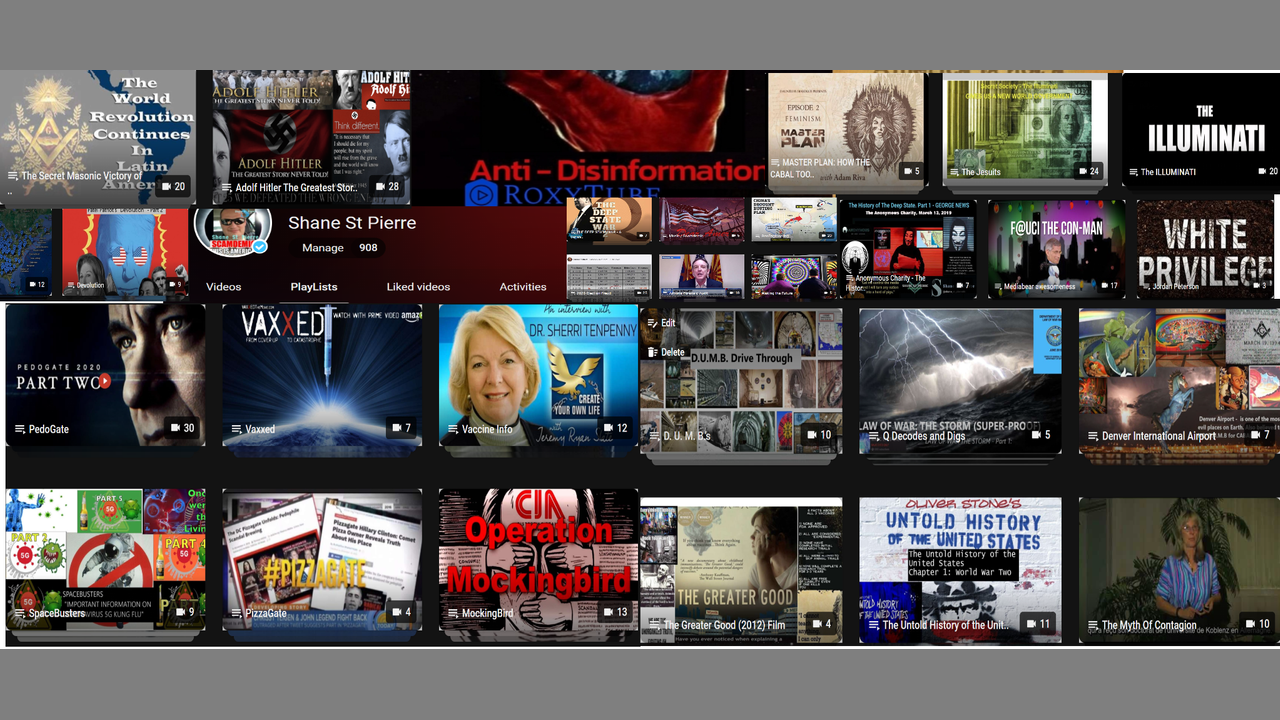The image size is (1280, 720).
Task: Click the verified badge on the profile avatar
Action: pos(259,247)
